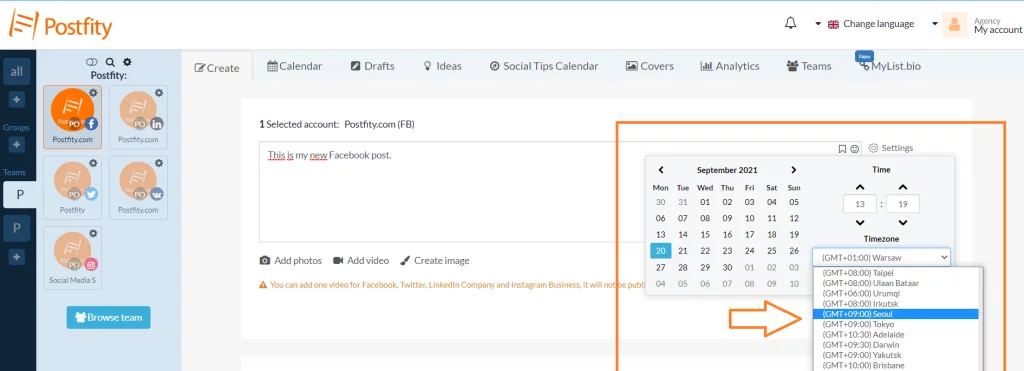Open the notifications bell

(x=790, y=24)
